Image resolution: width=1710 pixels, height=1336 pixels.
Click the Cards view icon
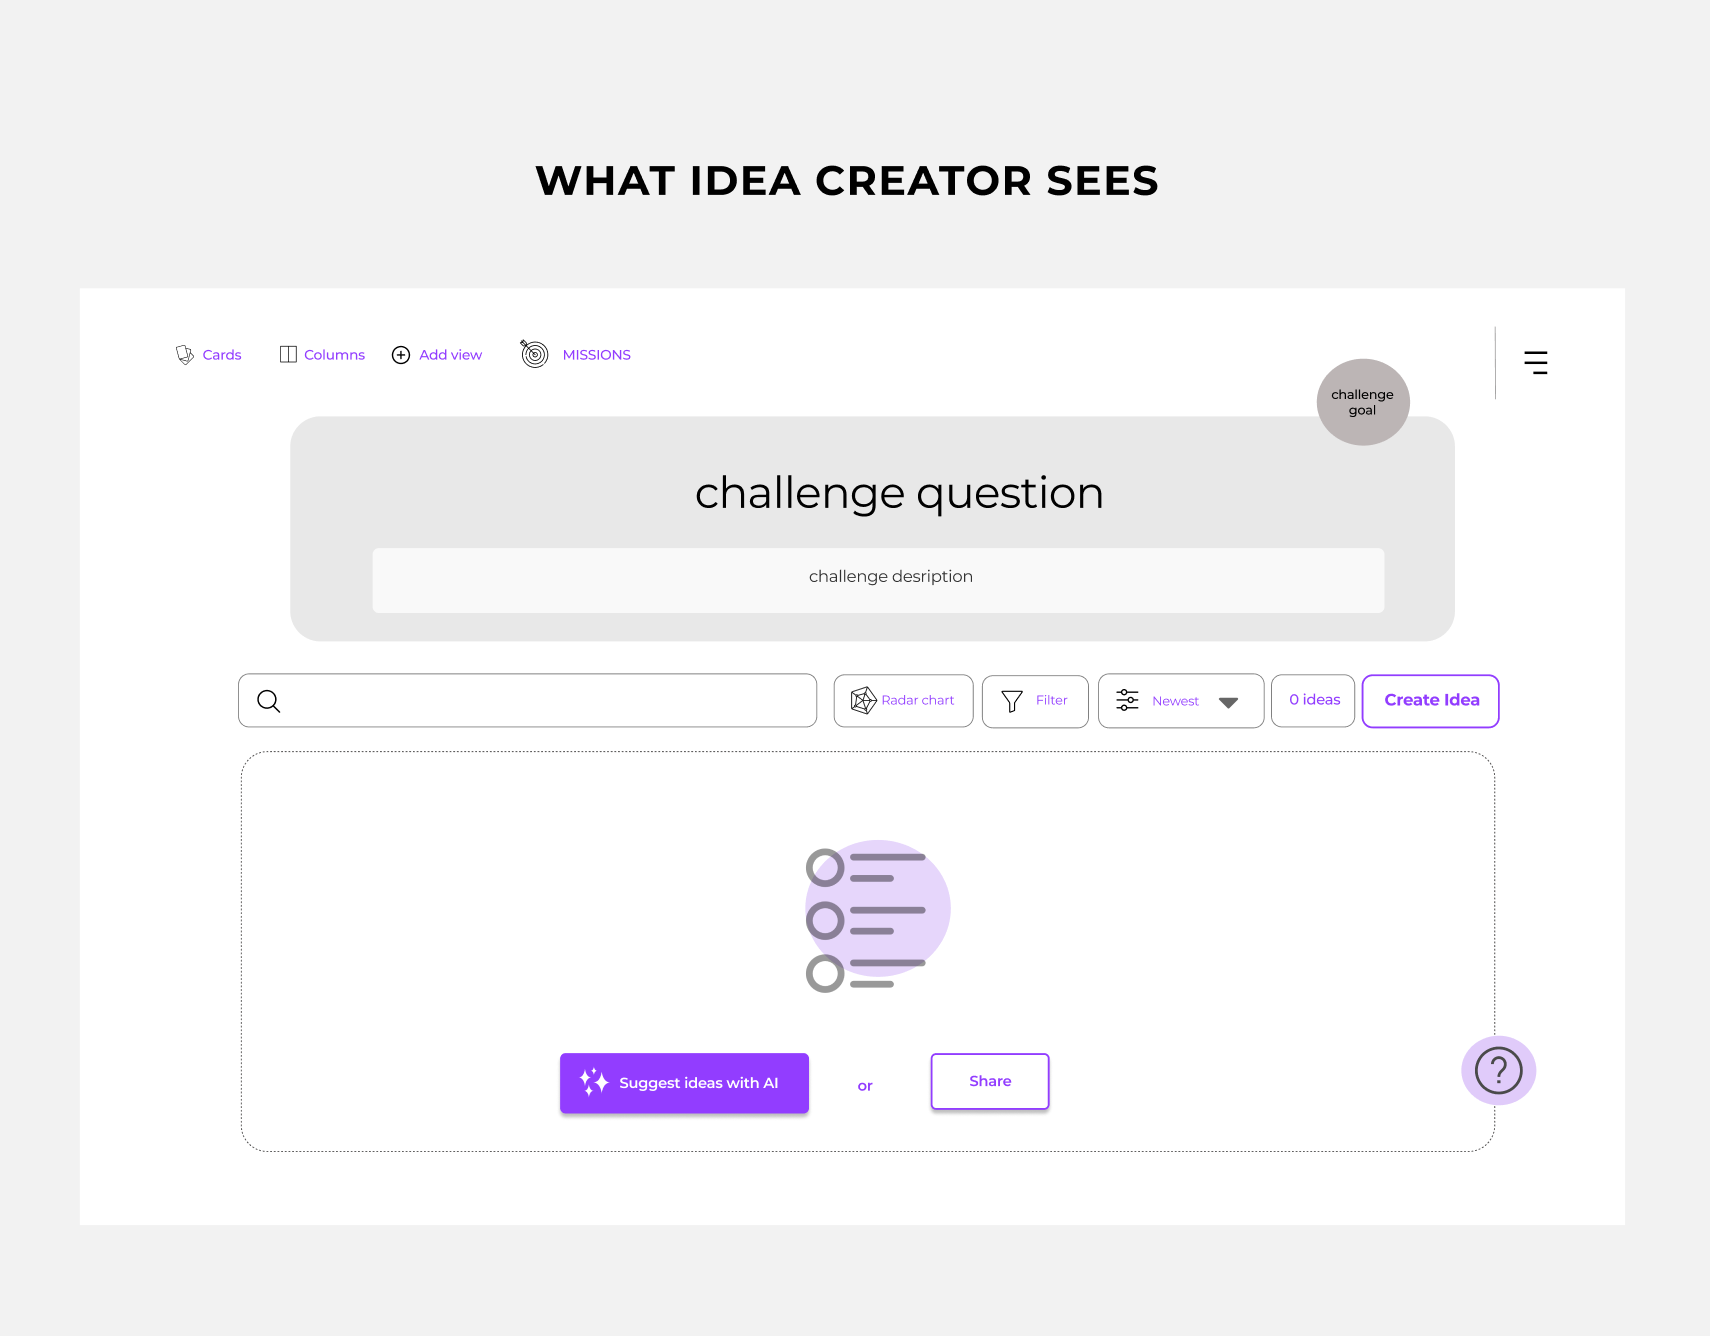pyautogui.click(x=185, y=355)
